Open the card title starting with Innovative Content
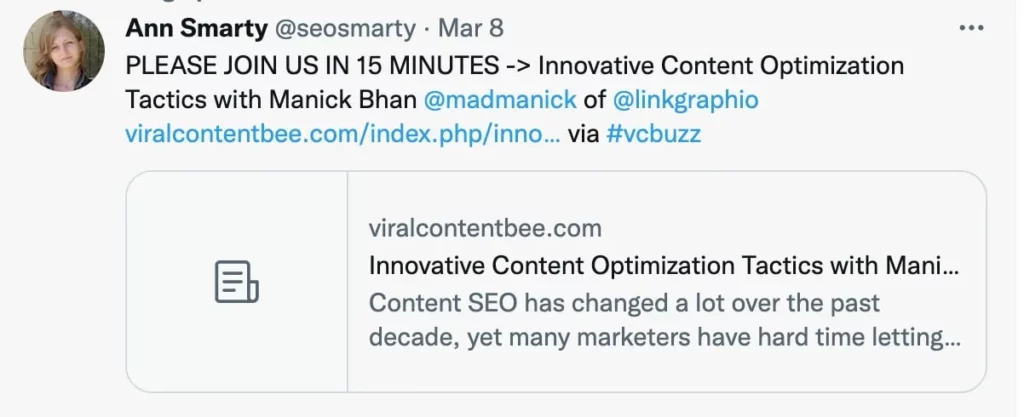1024x417 pixels. pos(664,266)
